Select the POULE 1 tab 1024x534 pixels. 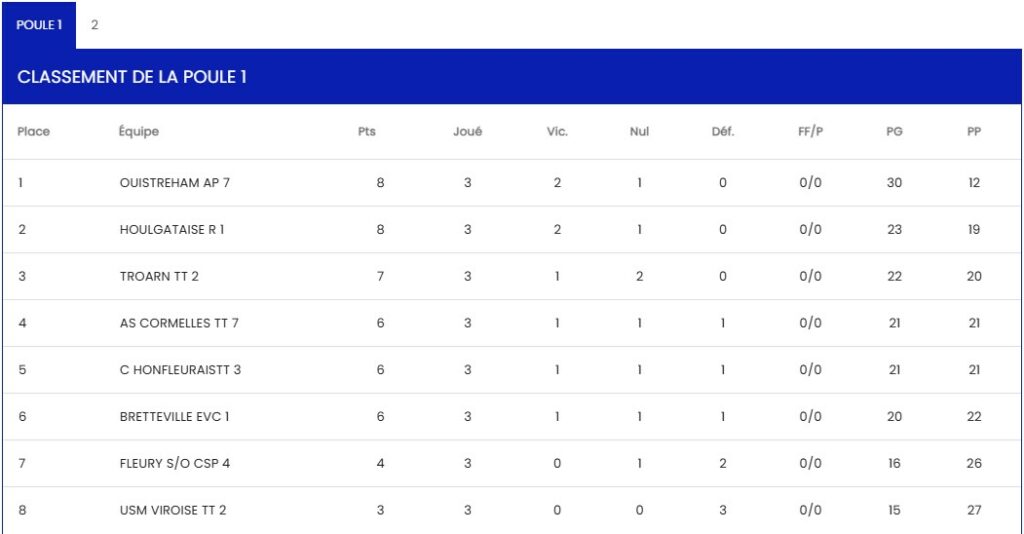pyautogui.click(x=39, y=25)
